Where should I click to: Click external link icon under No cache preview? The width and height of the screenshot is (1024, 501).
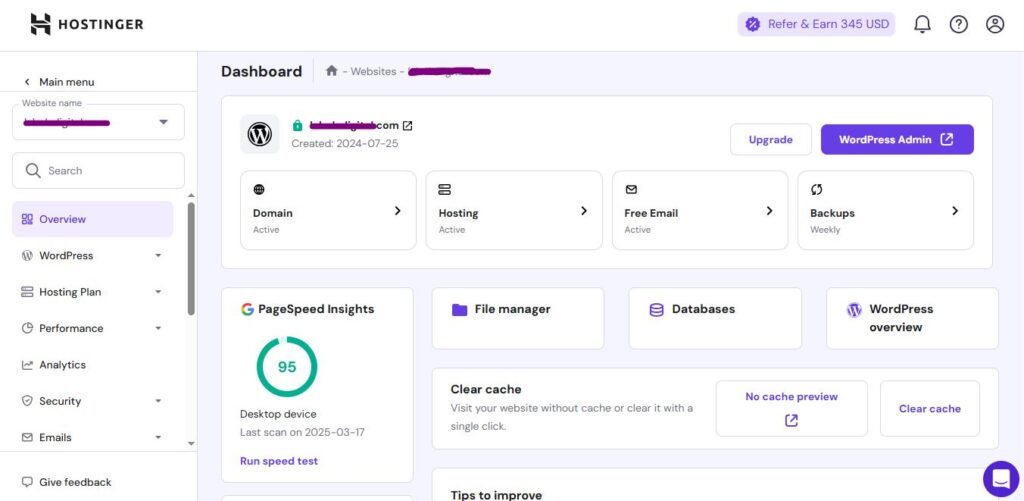(792, 421)
